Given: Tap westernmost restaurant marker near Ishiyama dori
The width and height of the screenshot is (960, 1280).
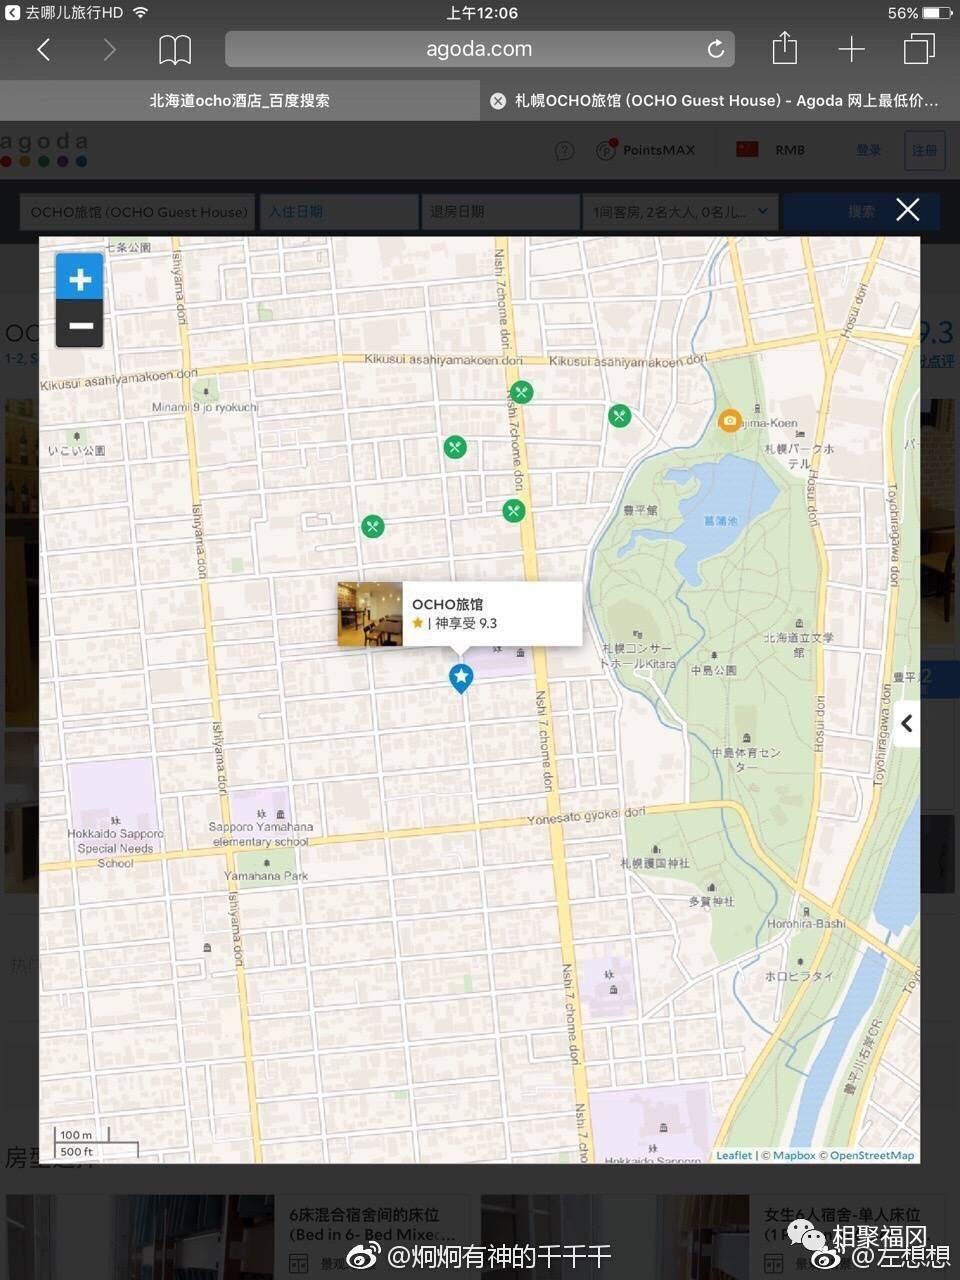Looking at the screenshot, I should (373, 526).
